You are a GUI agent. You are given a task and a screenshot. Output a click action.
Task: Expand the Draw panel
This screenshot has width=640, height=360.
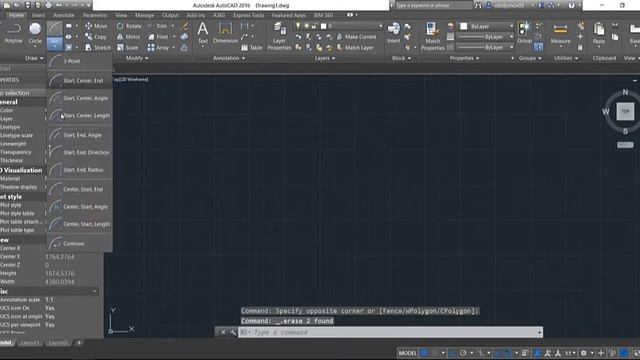click(34, 58)
